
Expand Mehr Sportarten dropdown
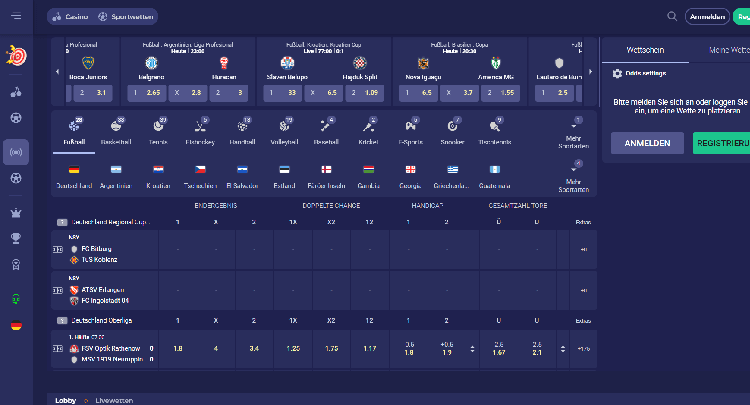tap(574, 131)
